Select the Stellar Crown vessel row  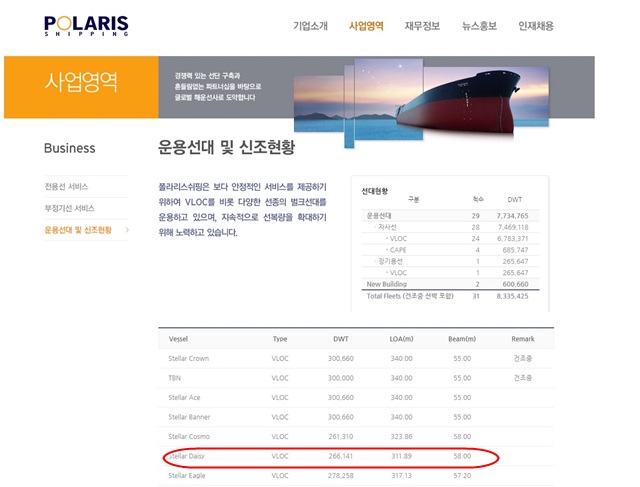pyautogui.click(x=356, y=358)
